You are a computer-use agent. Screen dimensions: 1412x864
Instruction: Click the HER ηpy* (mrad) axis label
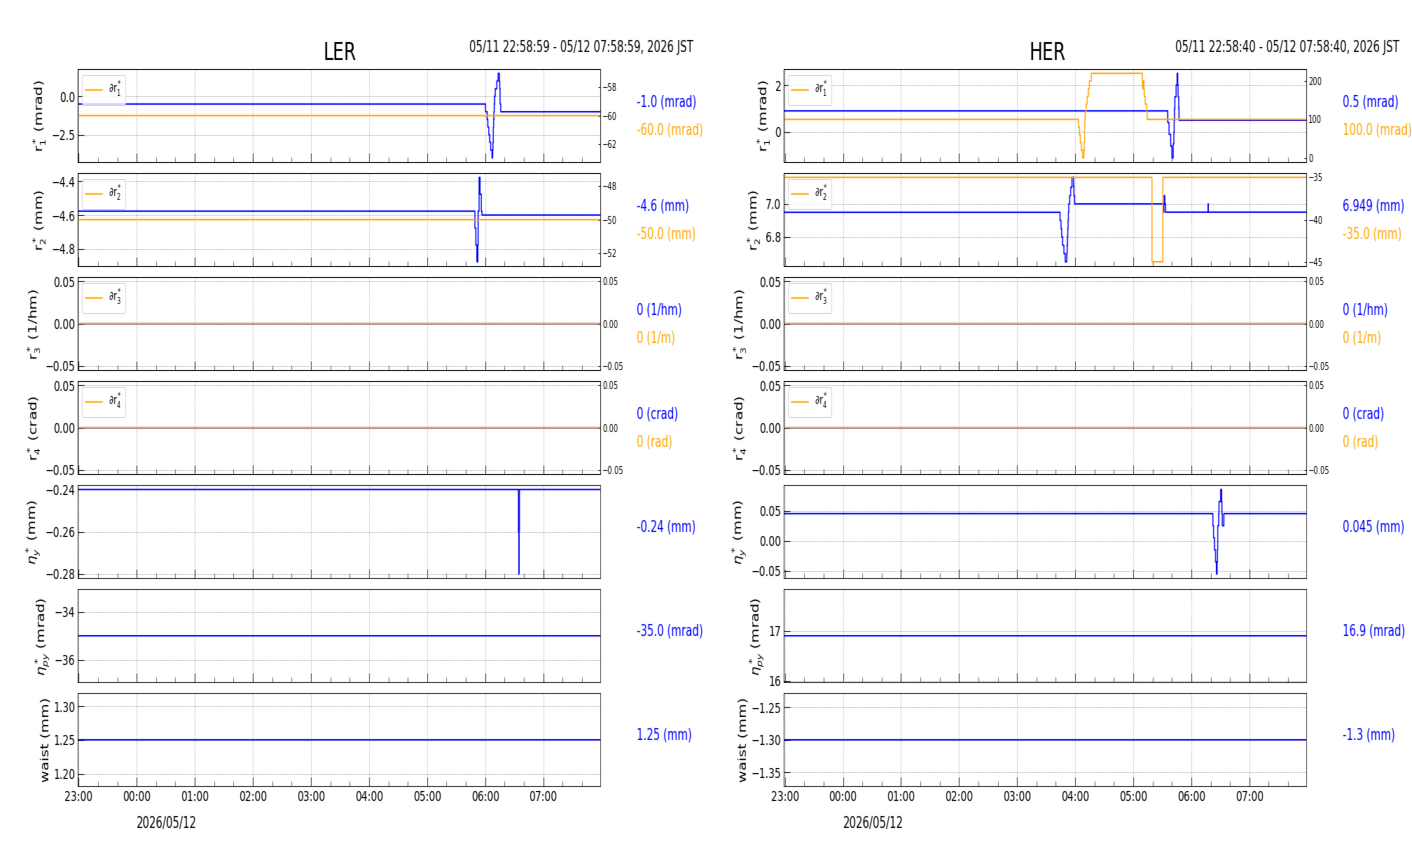click(x=755, y=636)
